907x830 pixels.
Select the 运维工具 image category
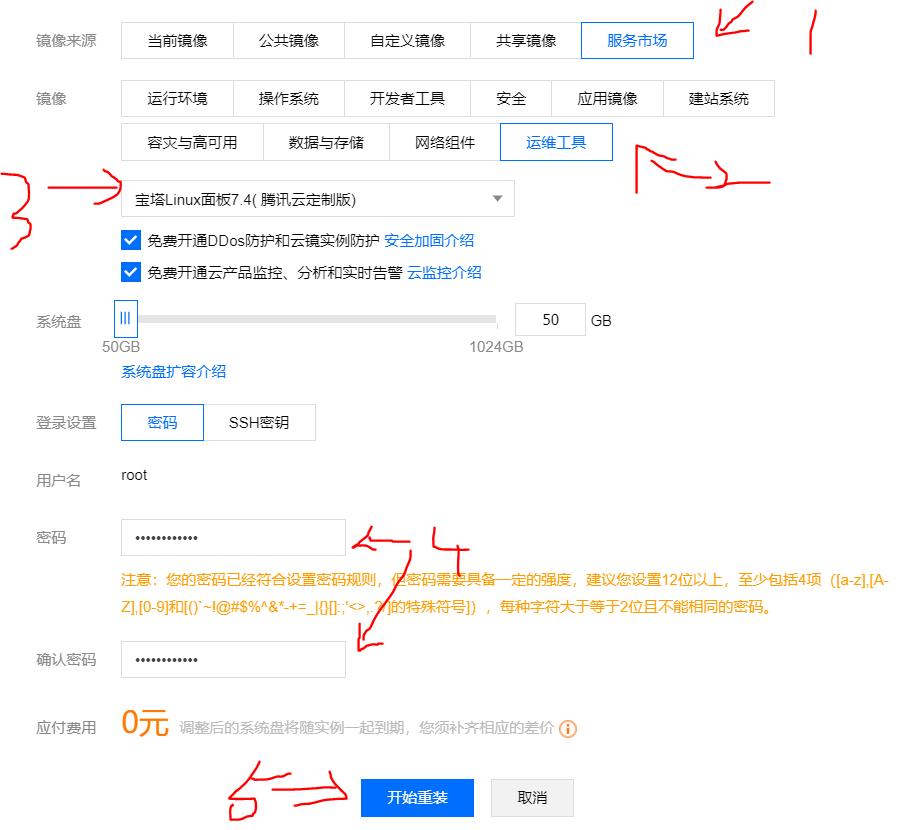(x=556, y=142)
